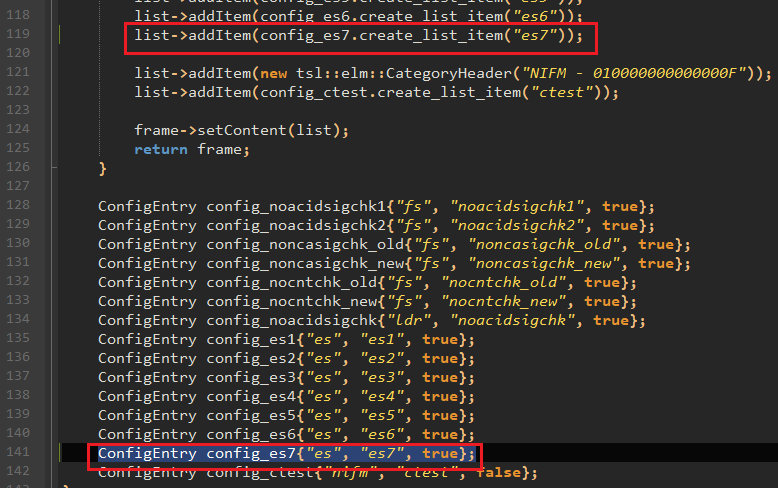The width and height of the screenshot is (778, 488).
Task: Select line number 135 in the gutter
Action: (18, 338)
